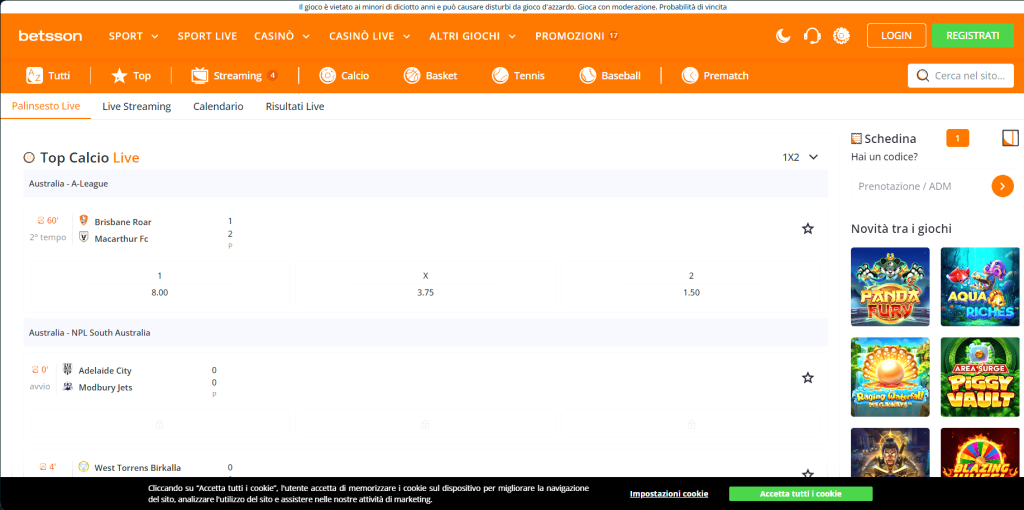Toggle the betslip panel layout icon
The height and width of the screenshot is (510, 1024).
[1010, 138]
